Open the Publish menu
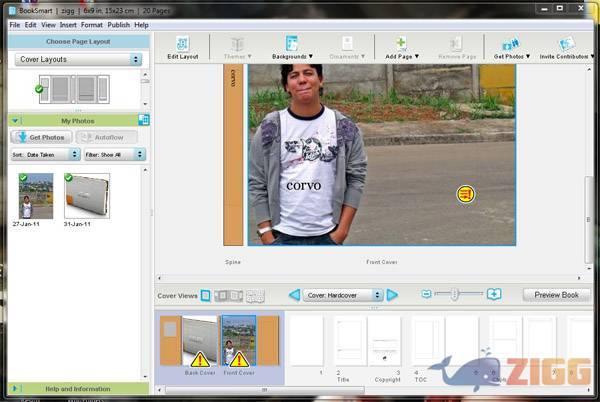Screen dimensions: 600x402 (x=118, y=24)
